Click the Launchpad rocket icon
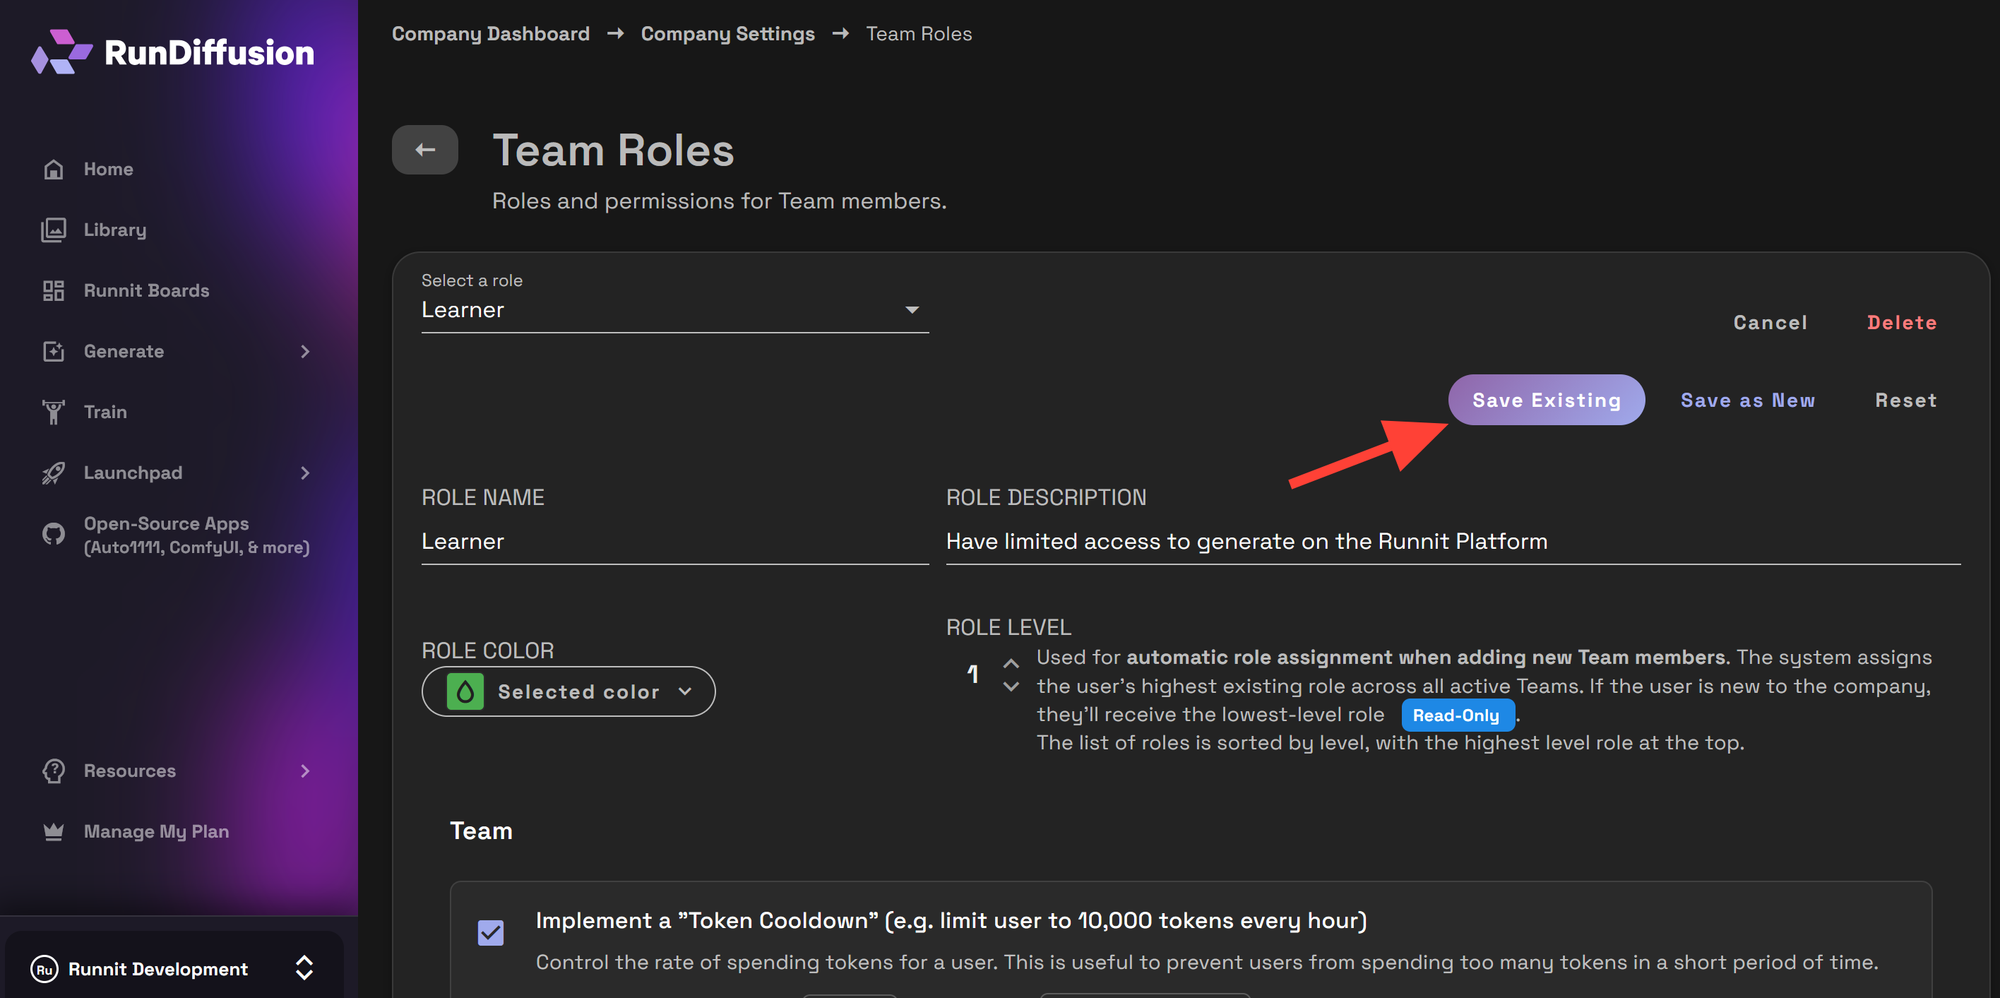This screenshot has width=2000, height=998. click(x=54, y=473)
